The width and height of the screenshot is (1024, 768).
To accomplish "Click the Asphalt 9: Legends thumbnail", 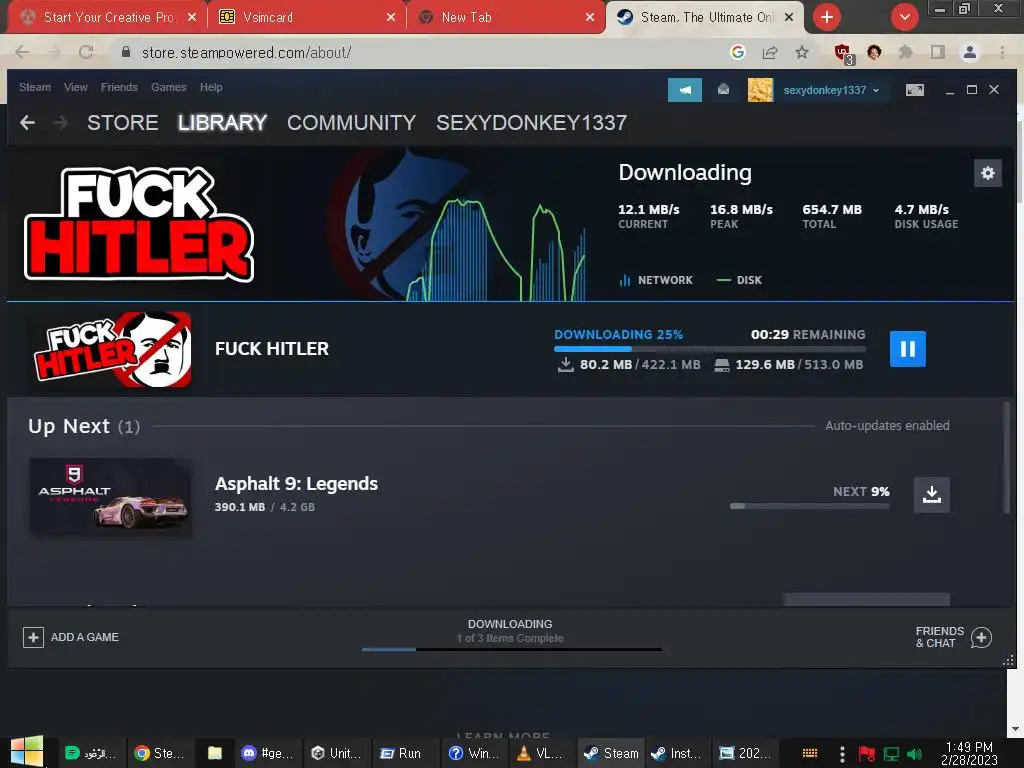I will 111,496.
